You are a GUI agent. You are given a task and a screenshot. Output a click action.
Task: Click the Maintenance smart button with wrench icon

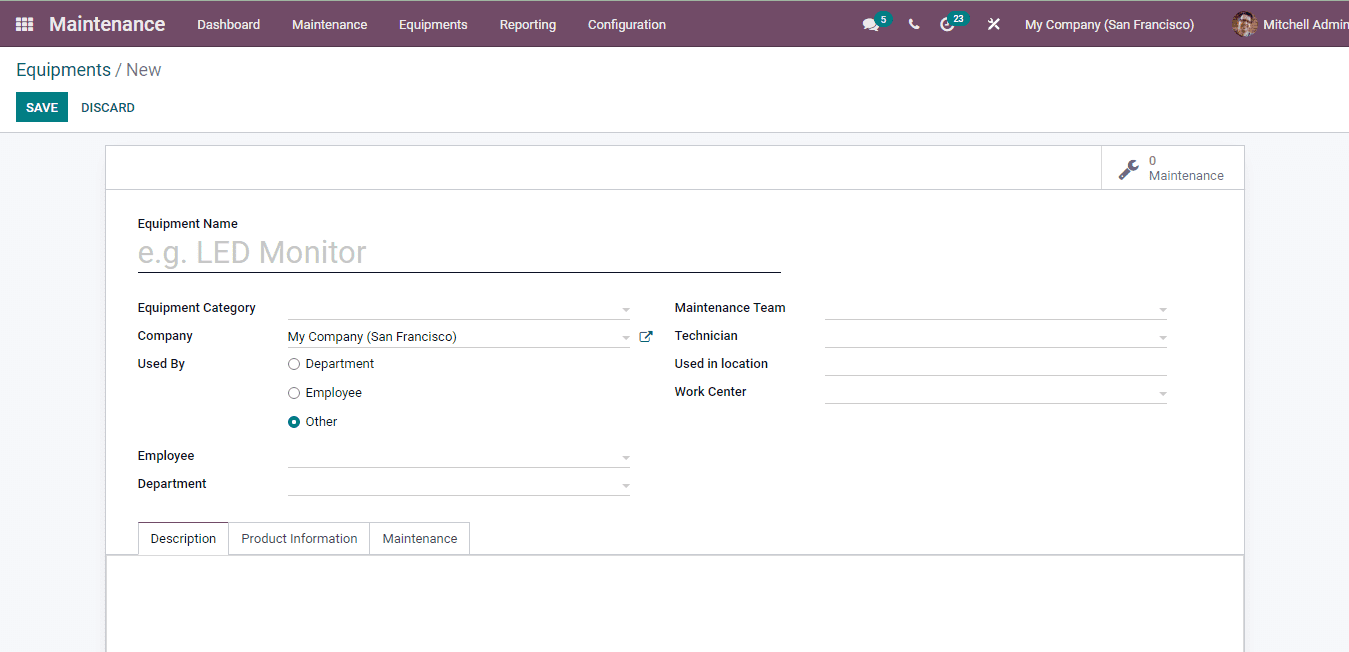[x=1172, y=166]
